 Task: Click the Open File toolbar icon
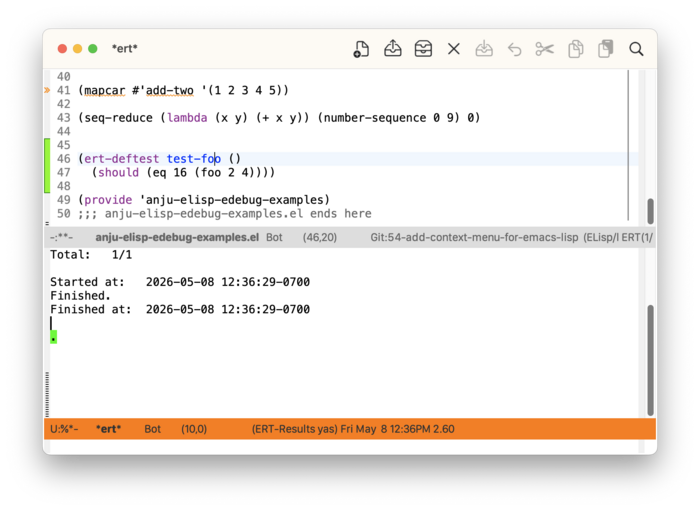392,48
